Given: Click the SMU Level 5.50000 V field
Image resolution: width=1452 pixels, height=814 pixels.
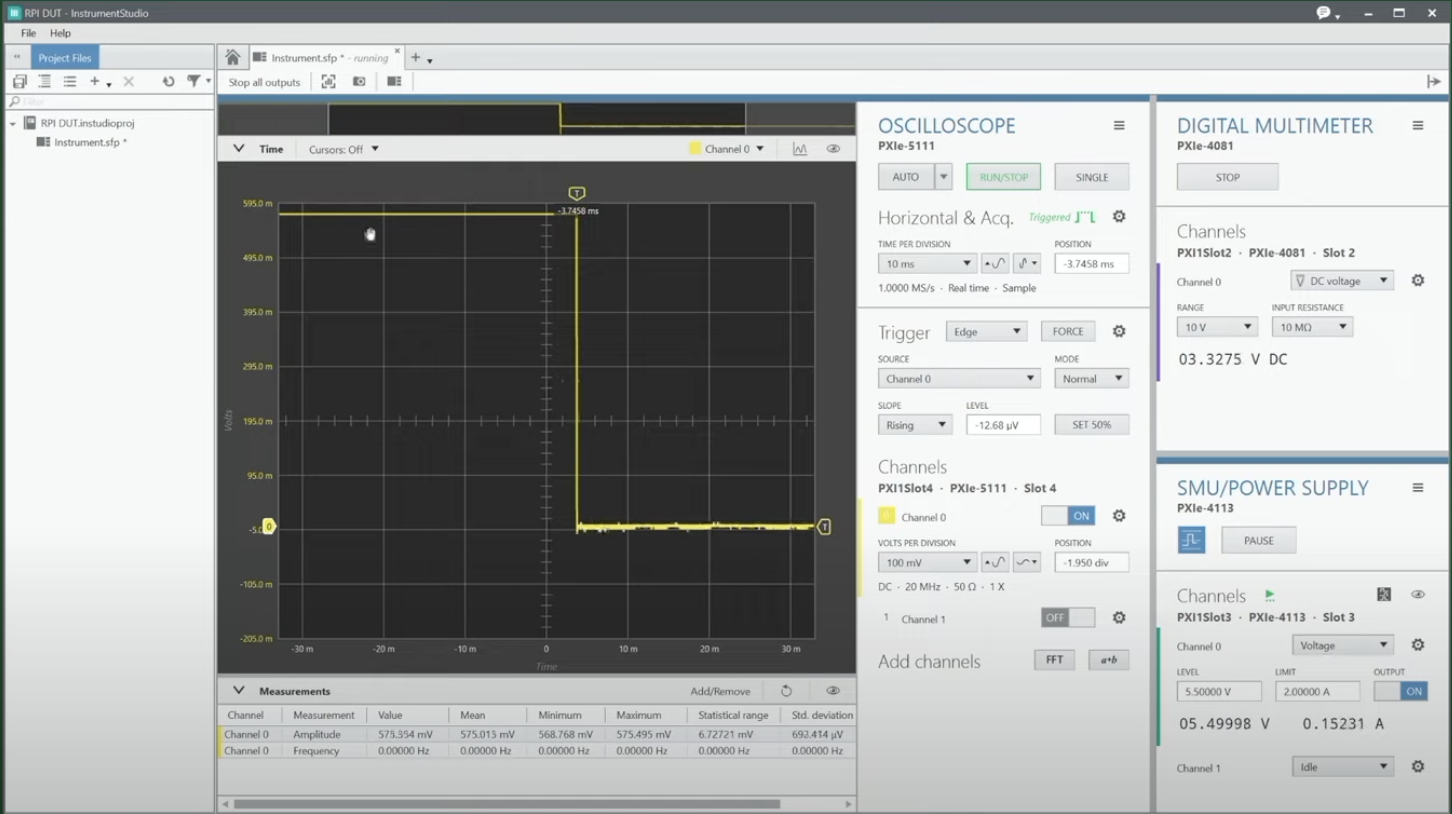Looking at the screenshot, I should click(1219, 691).
